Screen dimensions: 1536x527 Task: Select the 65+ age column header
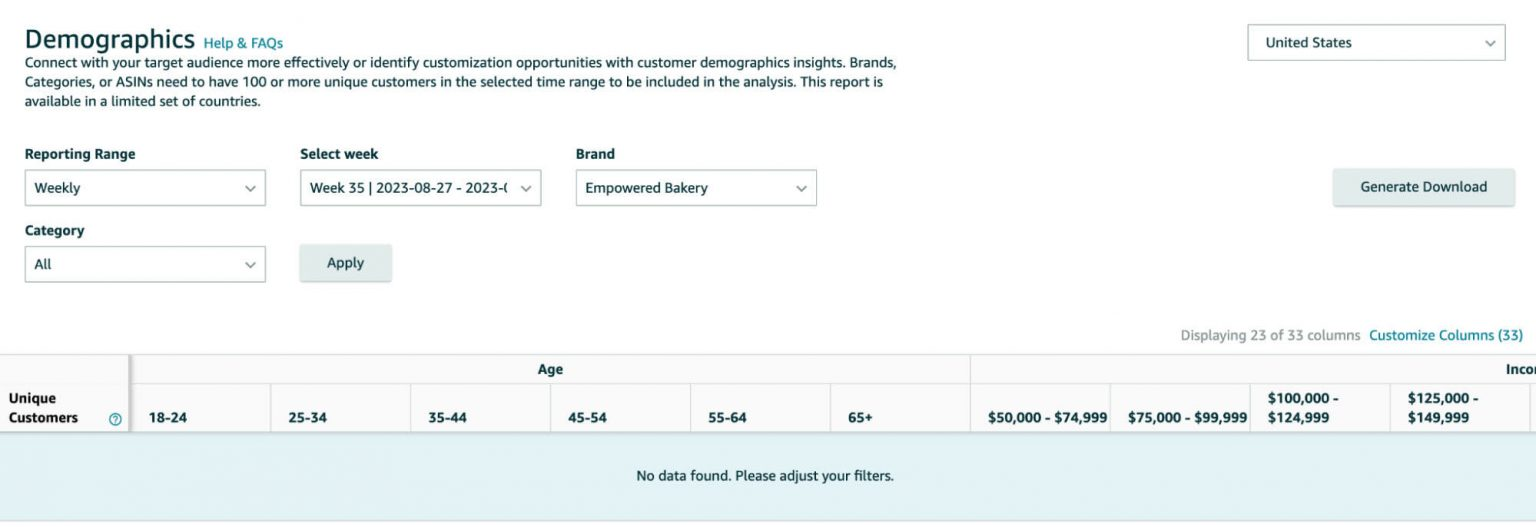tap(860, 418)
